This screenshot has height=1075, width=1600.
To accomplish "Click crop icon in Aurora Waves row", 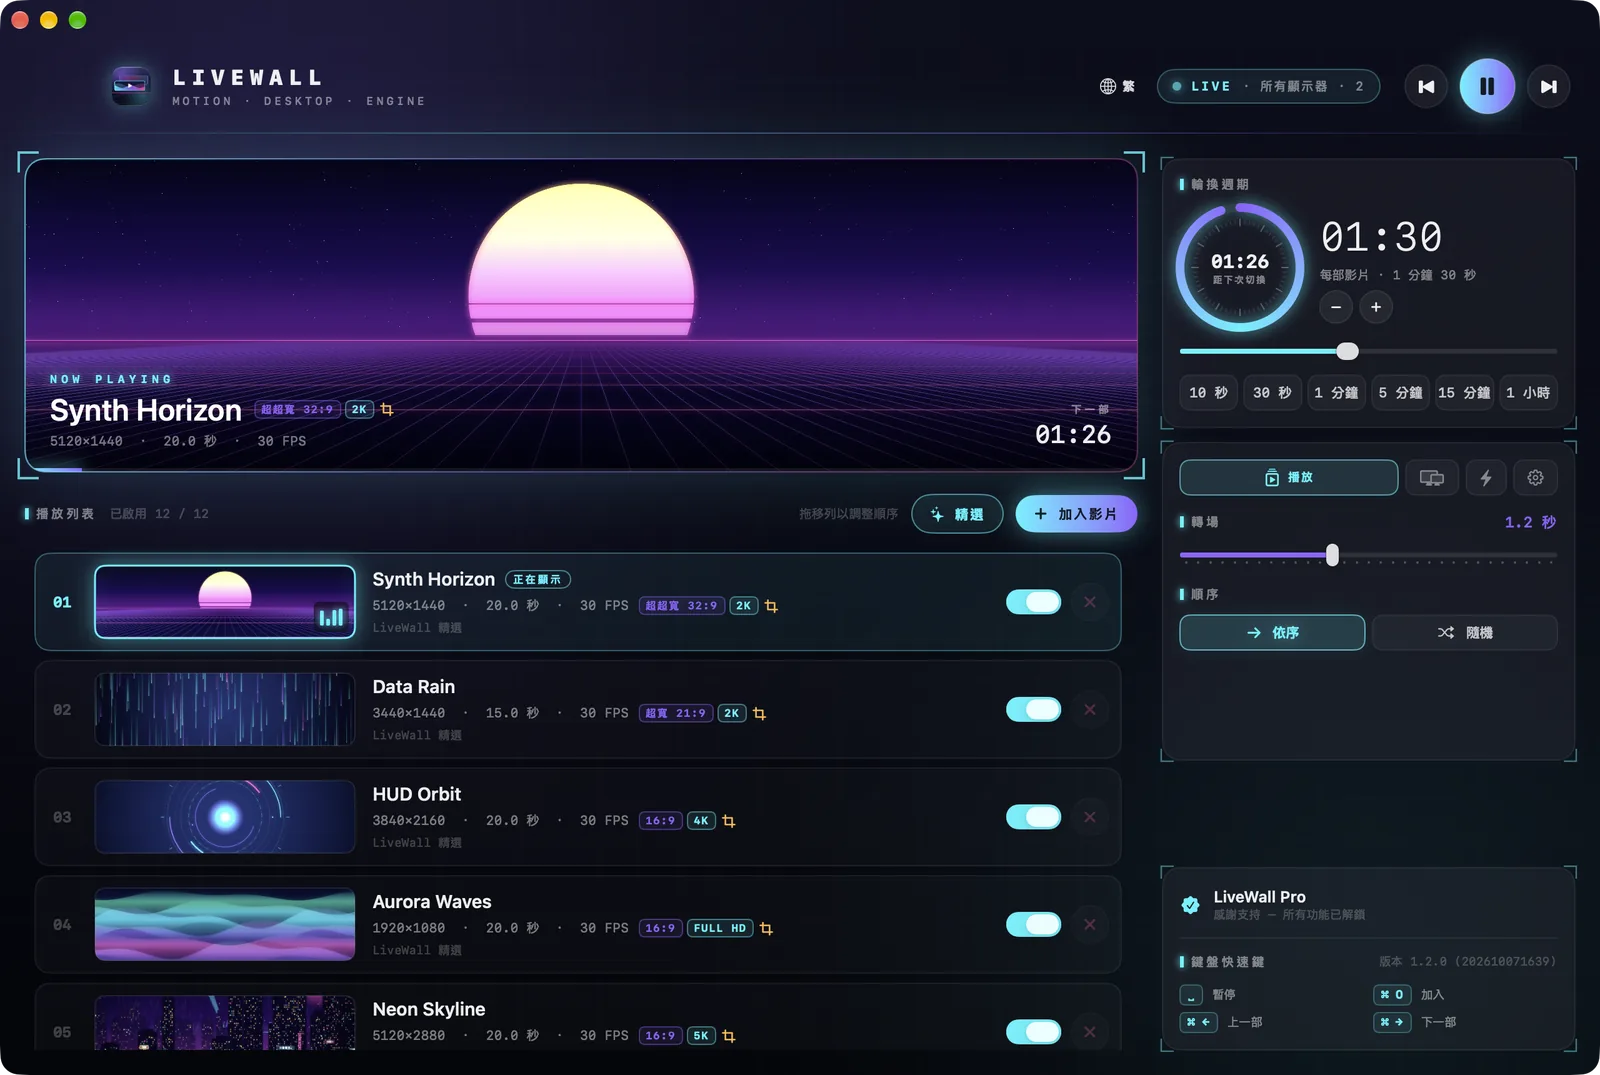I will (x=766, y=928).
